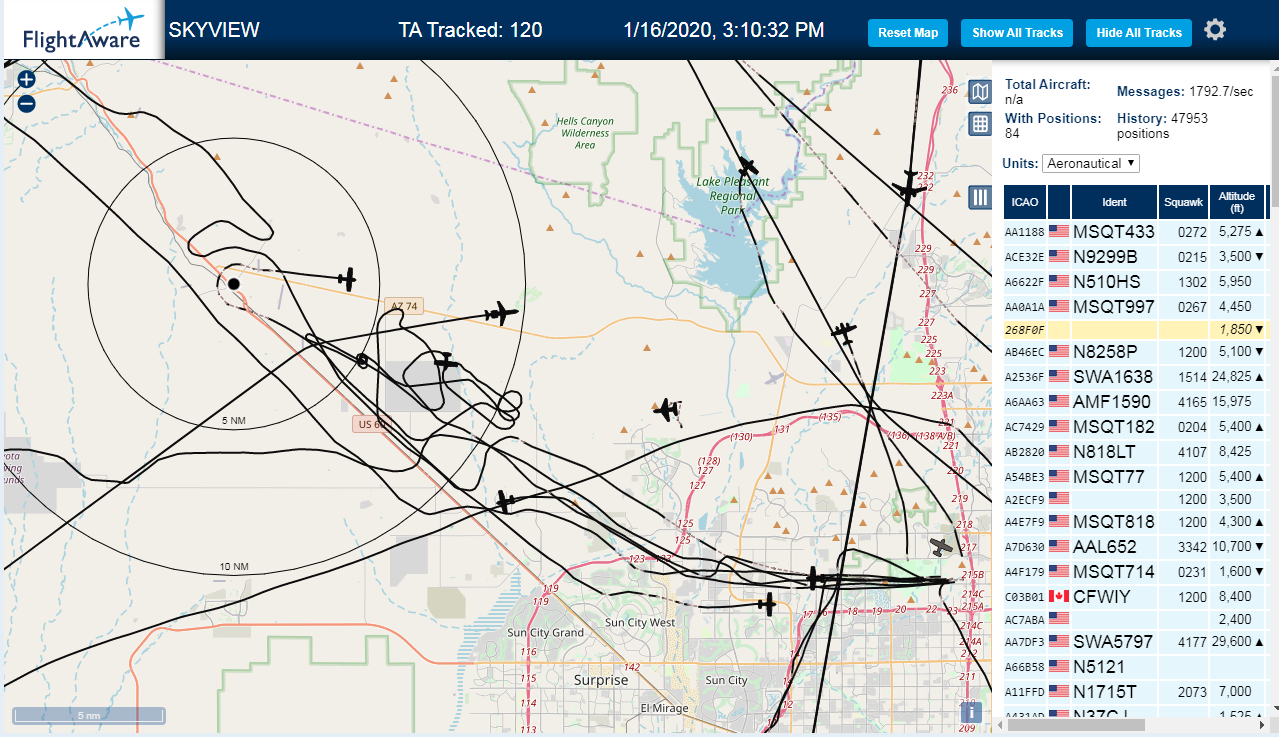Select the MSQT433 aircraft row

click(1136, 232)
